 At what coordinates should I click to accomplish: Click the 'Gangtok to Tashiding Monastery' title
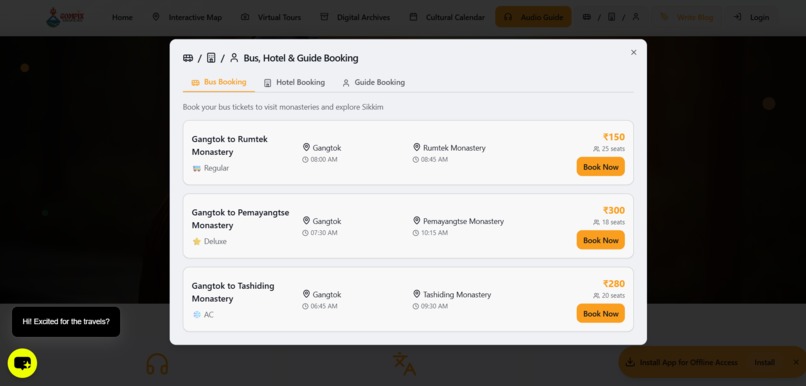[x=233, y=292]
